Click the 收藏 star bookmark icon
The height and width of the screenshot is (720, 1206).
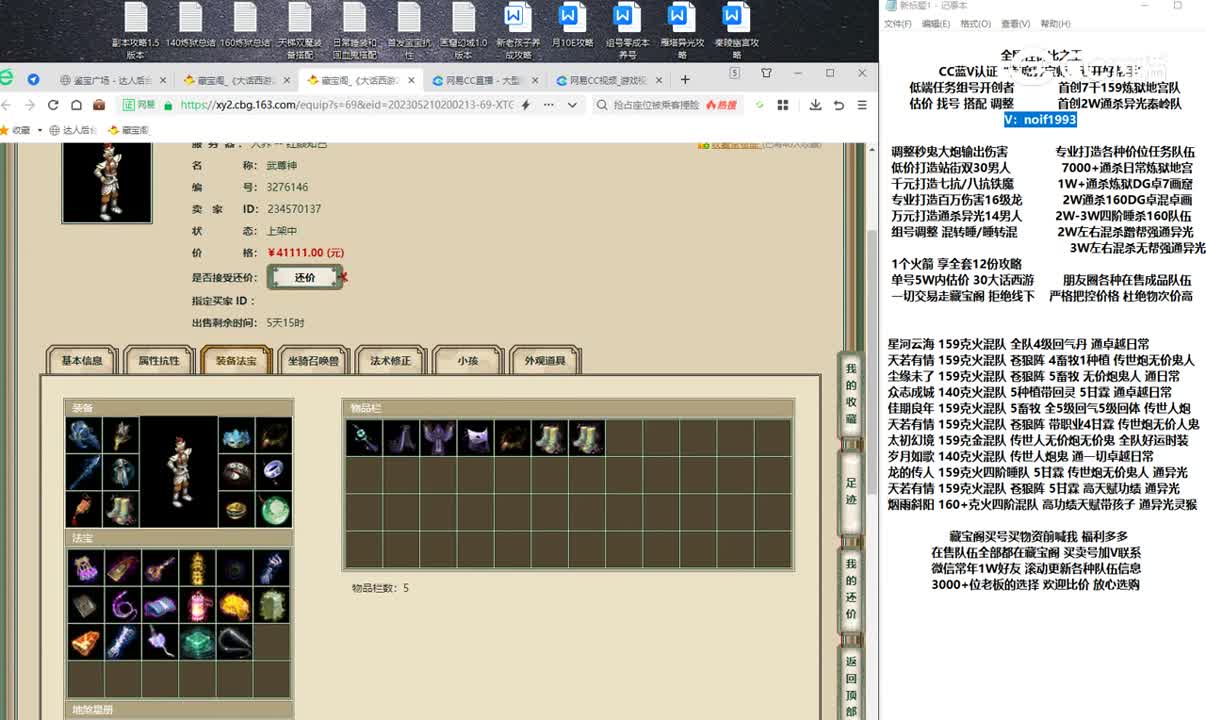[x=7, y=130]
